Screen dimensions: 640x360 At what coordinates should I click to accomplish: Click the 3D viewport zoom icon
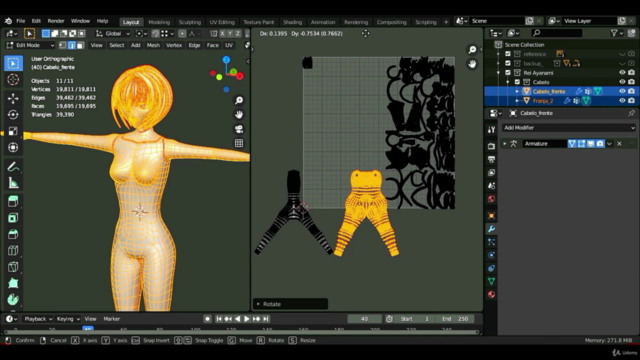coord(239,100)
